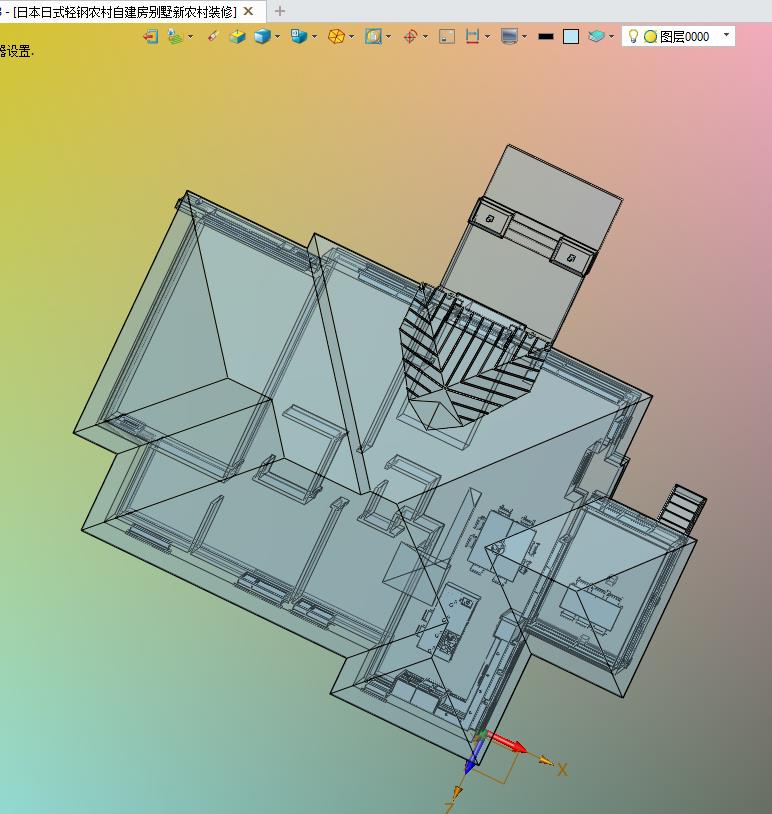Open the teal layers sheet dropdown
This screenshot has height=814, width=772.
[x=612, y=36]
